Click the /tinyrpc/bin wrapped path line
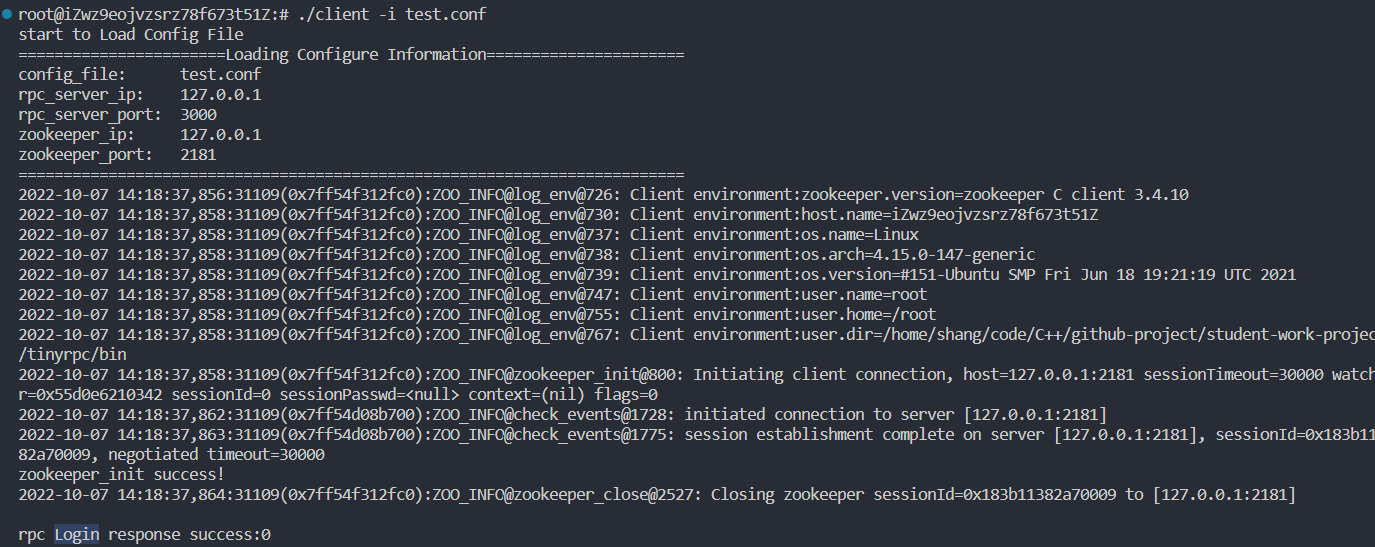 72,354
